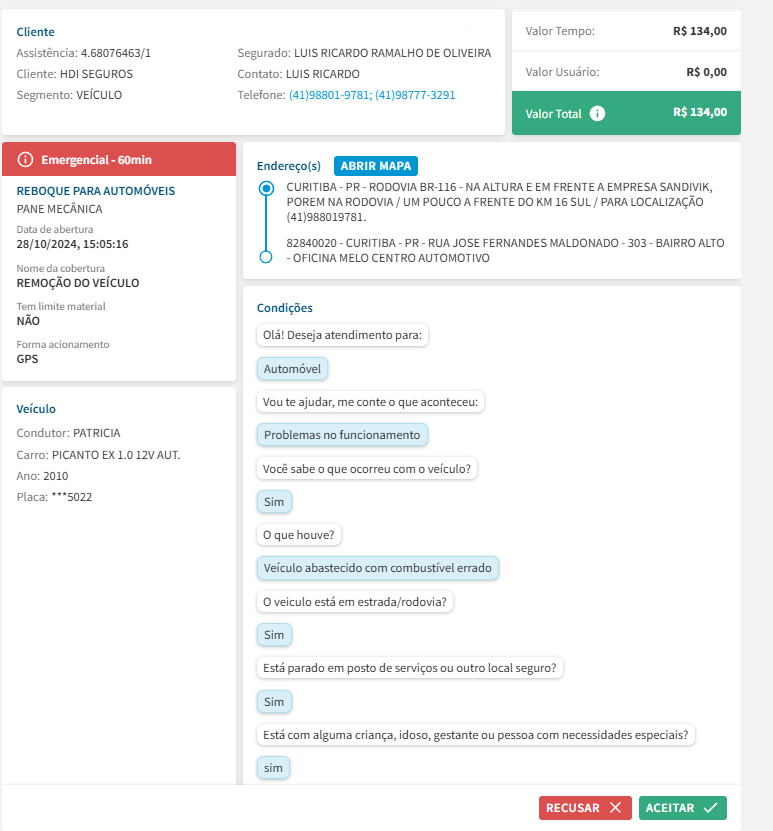Image resolution: width=773 pixels, height=831 pixels.
Task: Click the "Olá! Deseja atendimento para:" message
Action: (342, 335)
